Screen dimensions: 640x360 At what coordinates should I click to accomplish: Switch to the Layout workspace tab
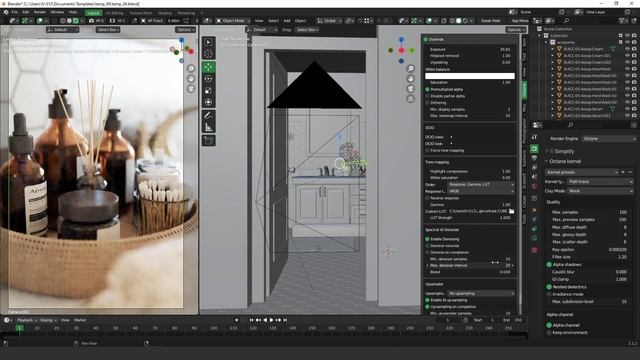(x=93, y=13)
